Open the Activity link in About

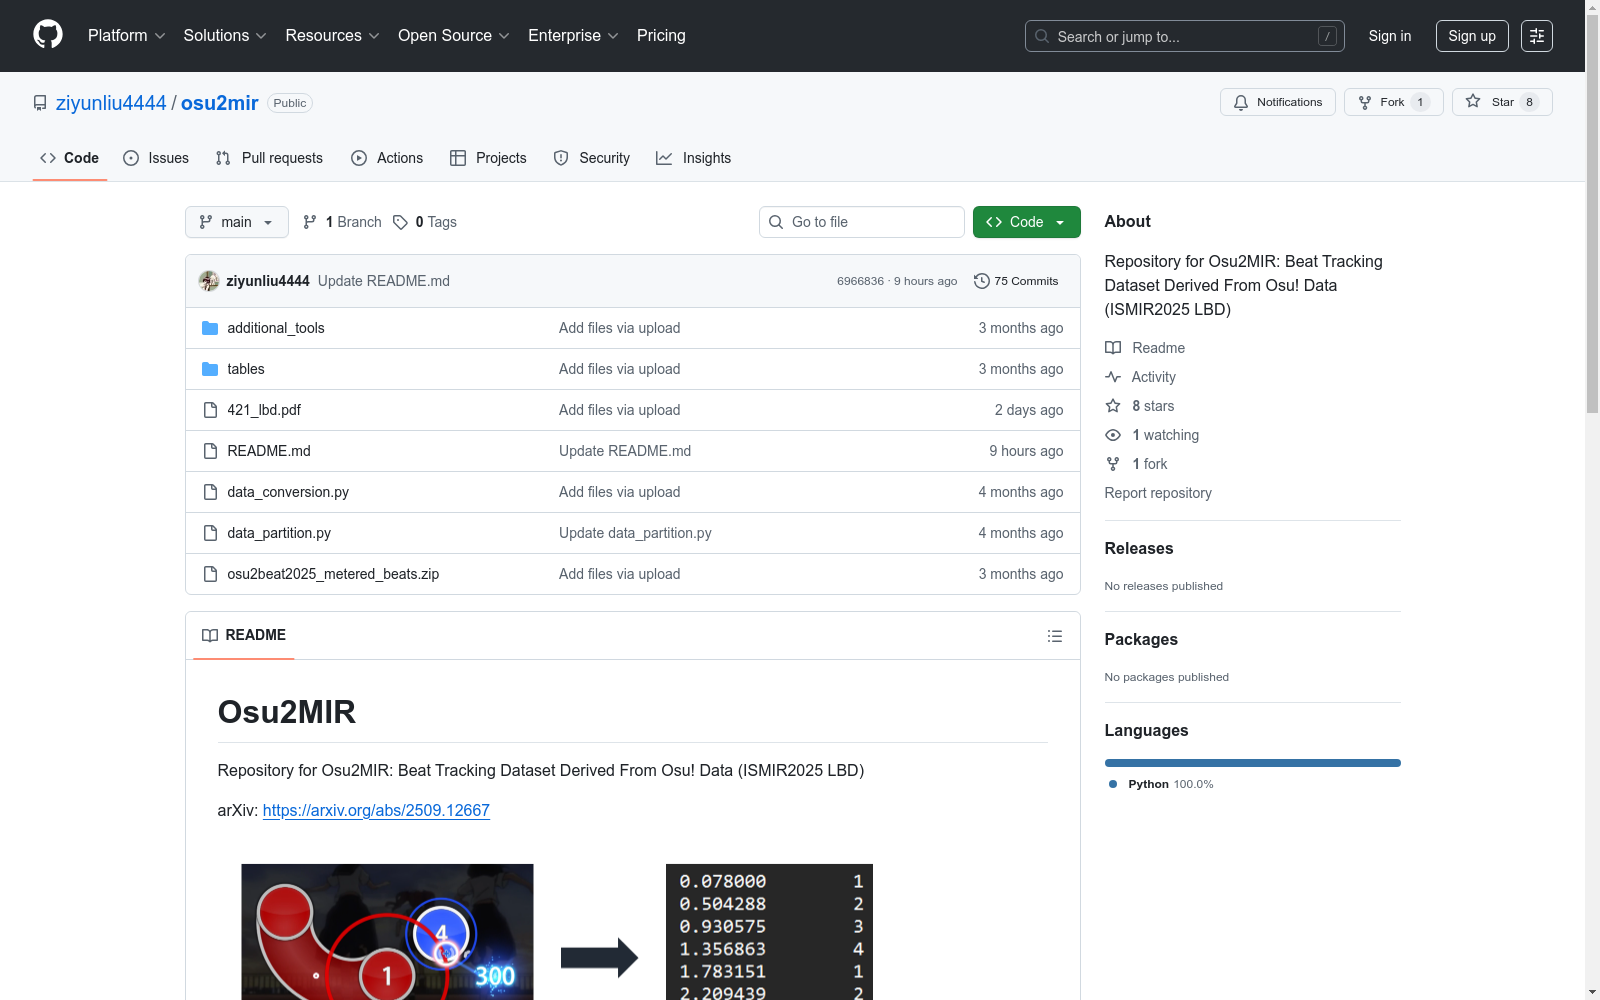(1140, 377)
